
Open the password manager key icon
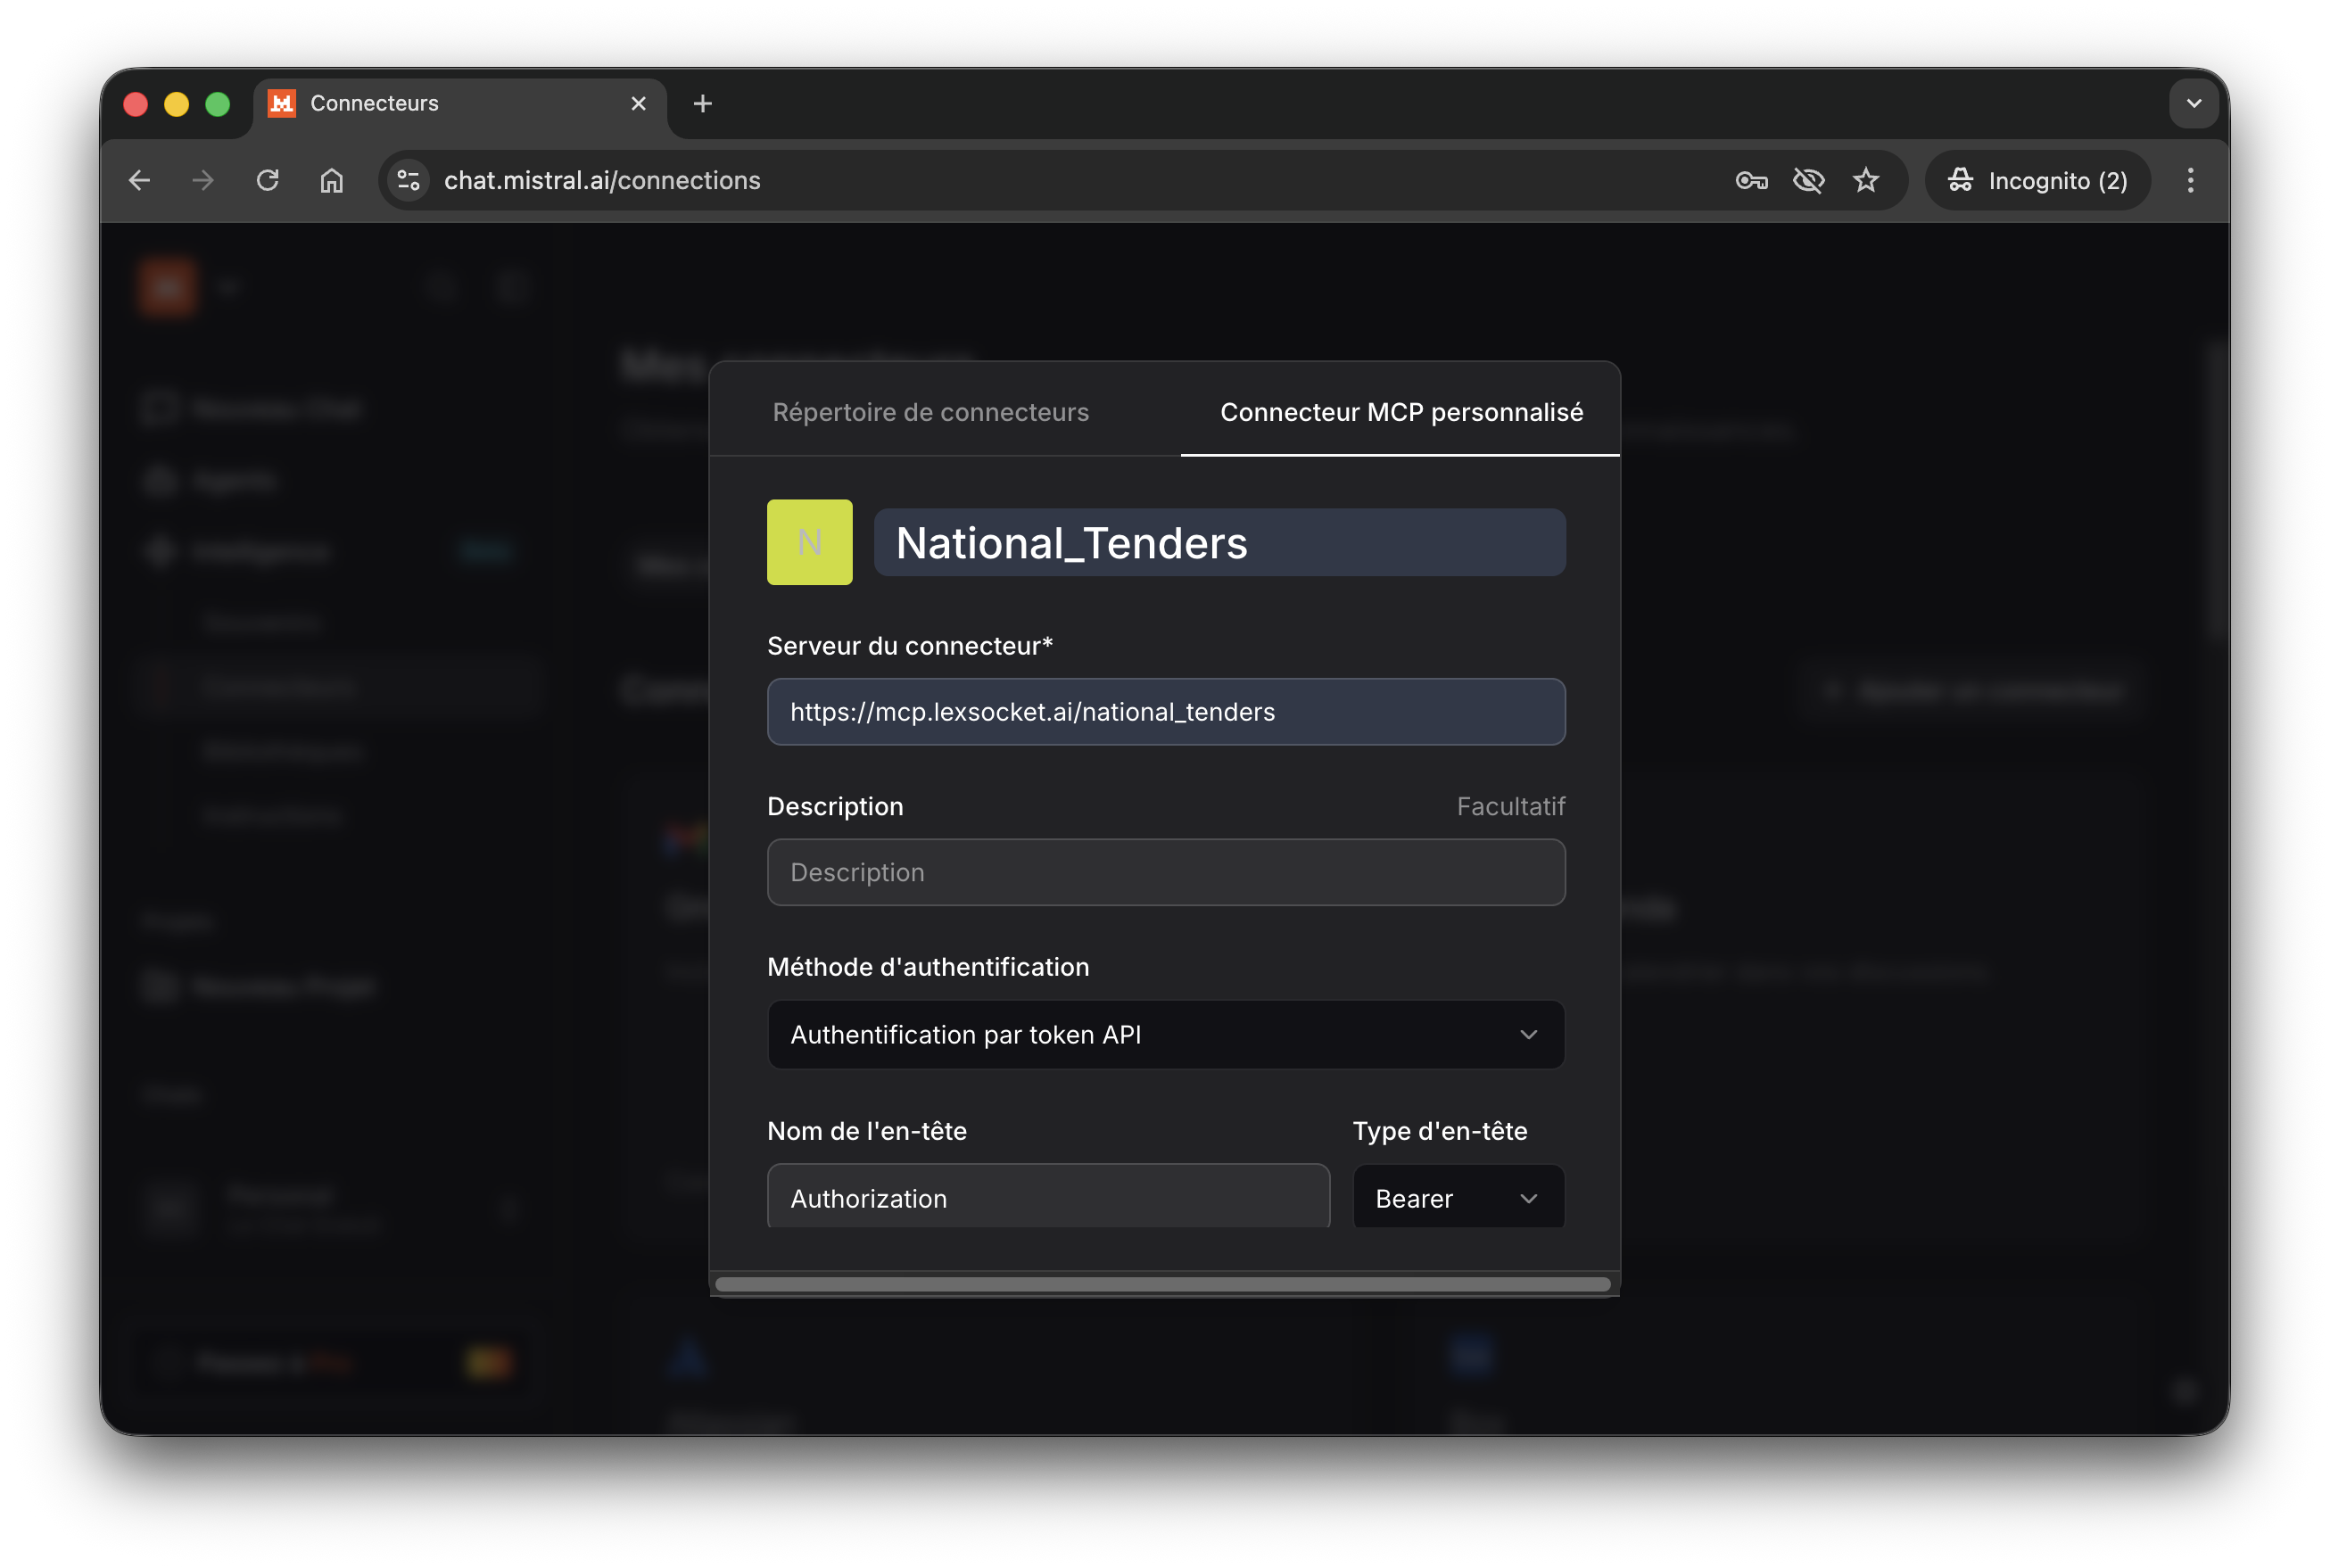tap(1751, 180)
